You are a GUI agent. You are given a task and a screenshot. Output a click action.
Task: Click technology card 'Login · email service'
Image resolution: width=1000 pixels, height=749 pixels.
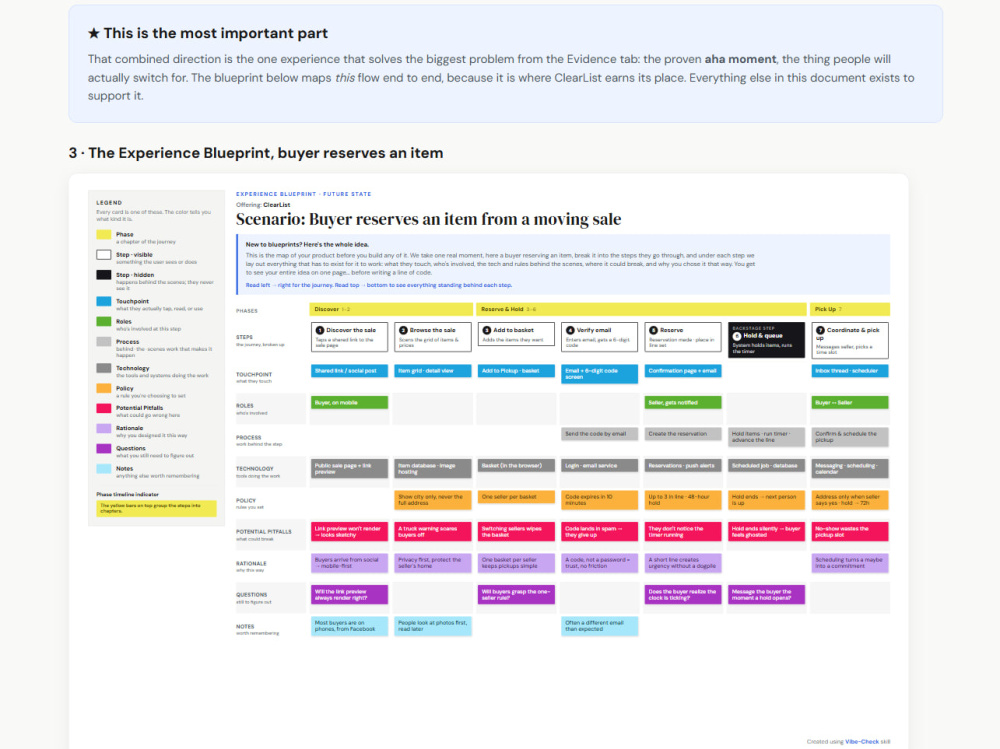[599, 466]
